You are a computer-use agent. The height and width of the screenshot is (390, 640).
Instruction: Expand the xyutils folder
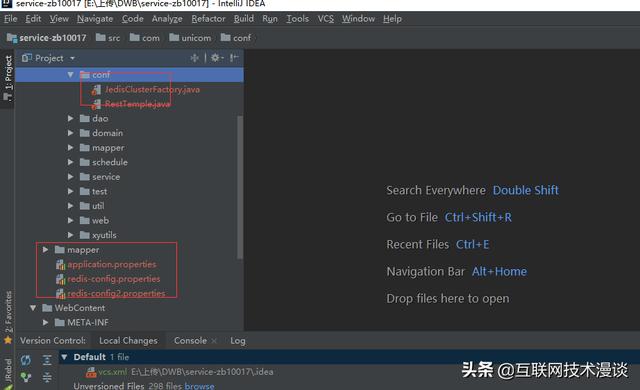71,235
